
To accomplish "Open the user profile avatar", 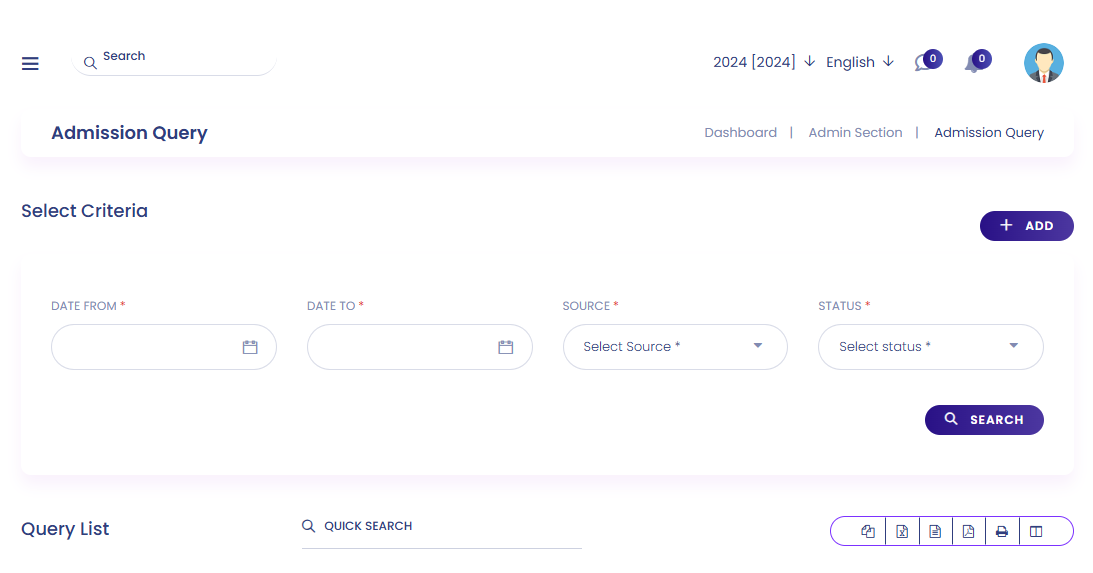I will (x=1043, y=63).
